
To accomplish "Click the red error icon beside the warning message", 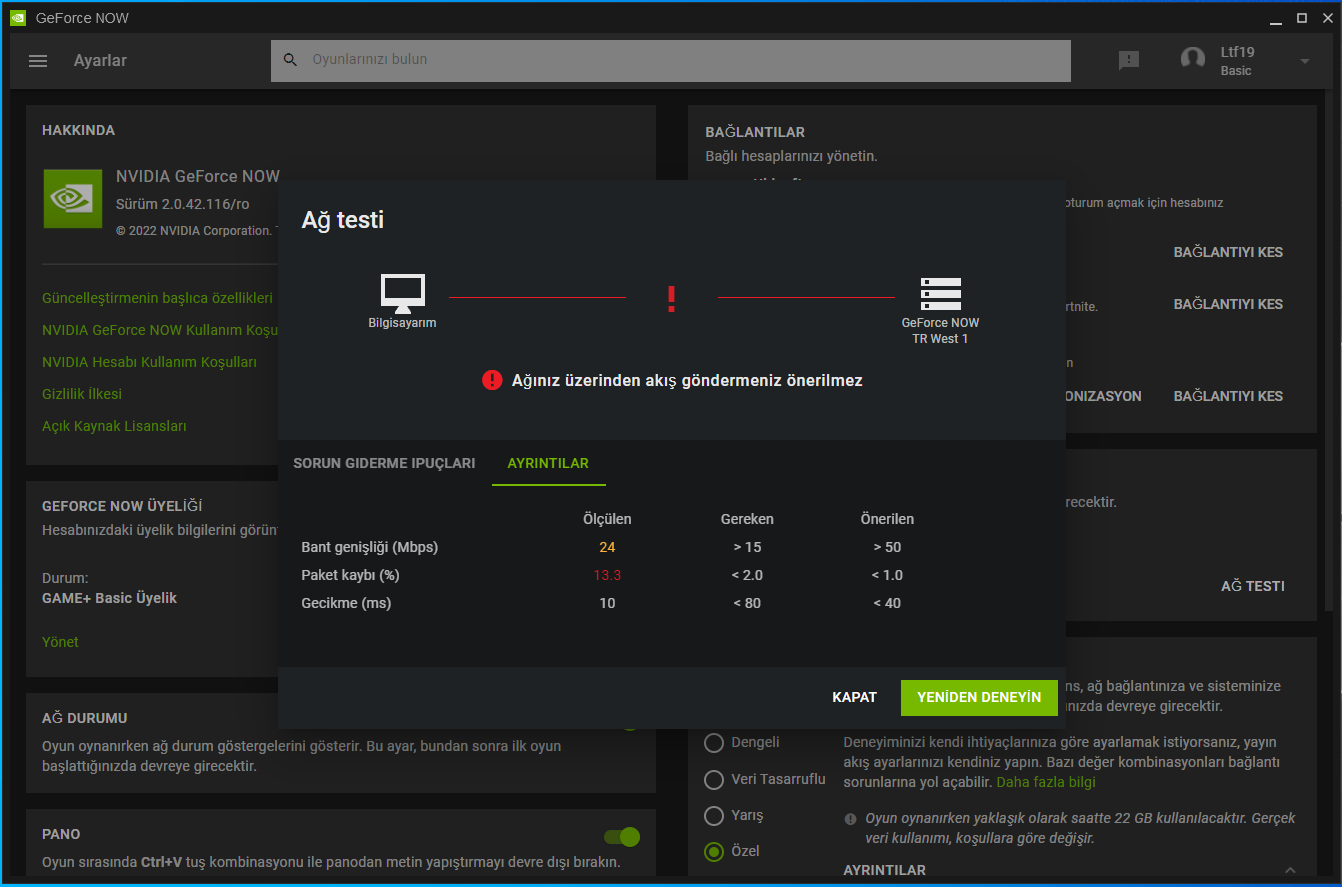I will [x=492, y=380].
